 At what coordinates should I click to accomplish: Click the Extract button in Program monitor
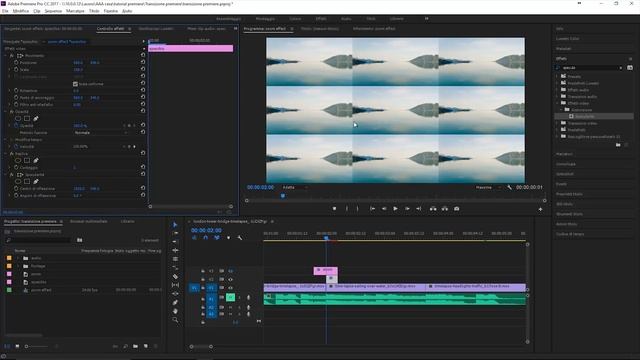pos(444,209)
